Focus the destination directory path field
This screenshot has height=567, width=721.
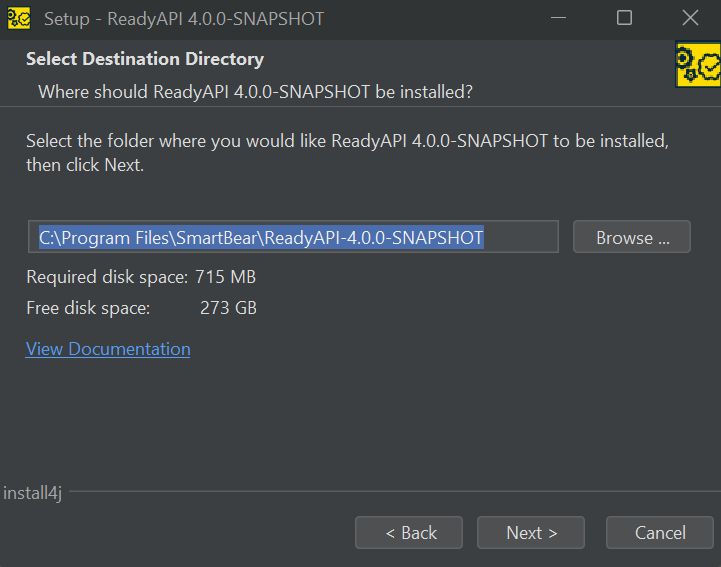[293, 237]
